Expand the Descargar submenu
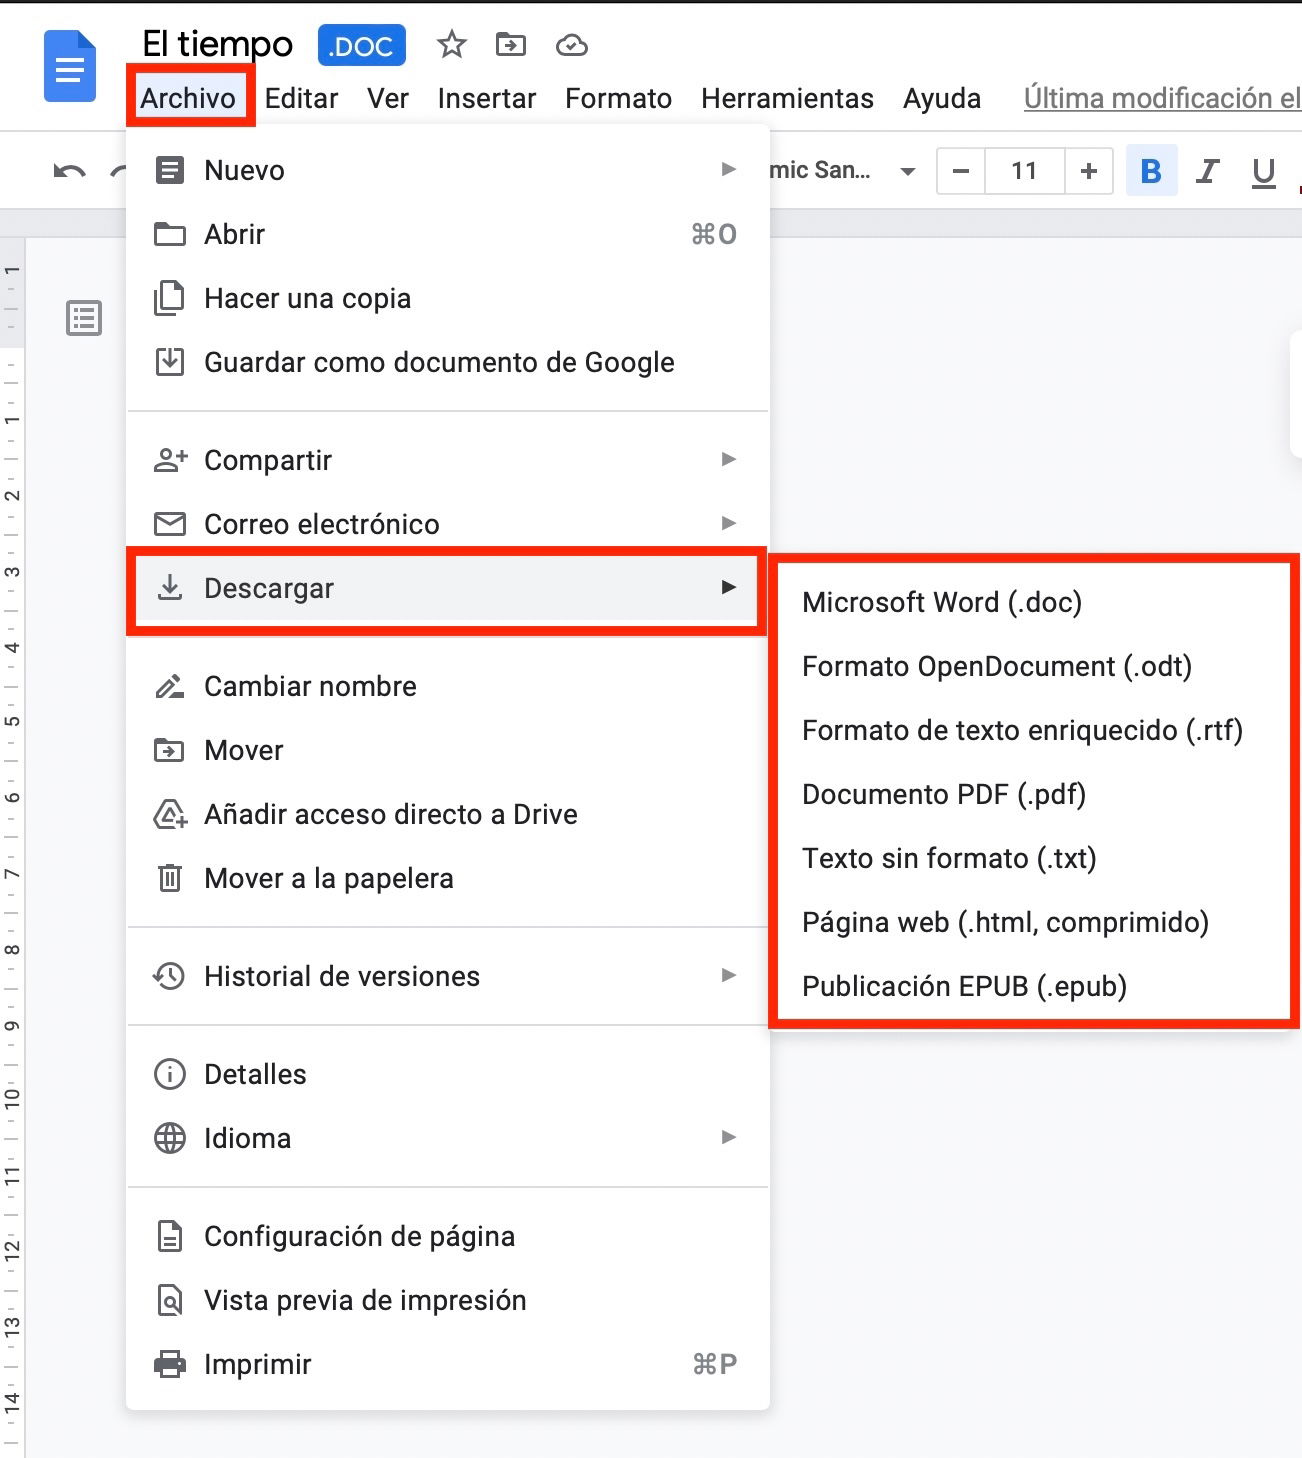The width and height of the screenshot is (1302, 1458). (x=448, y=588)
